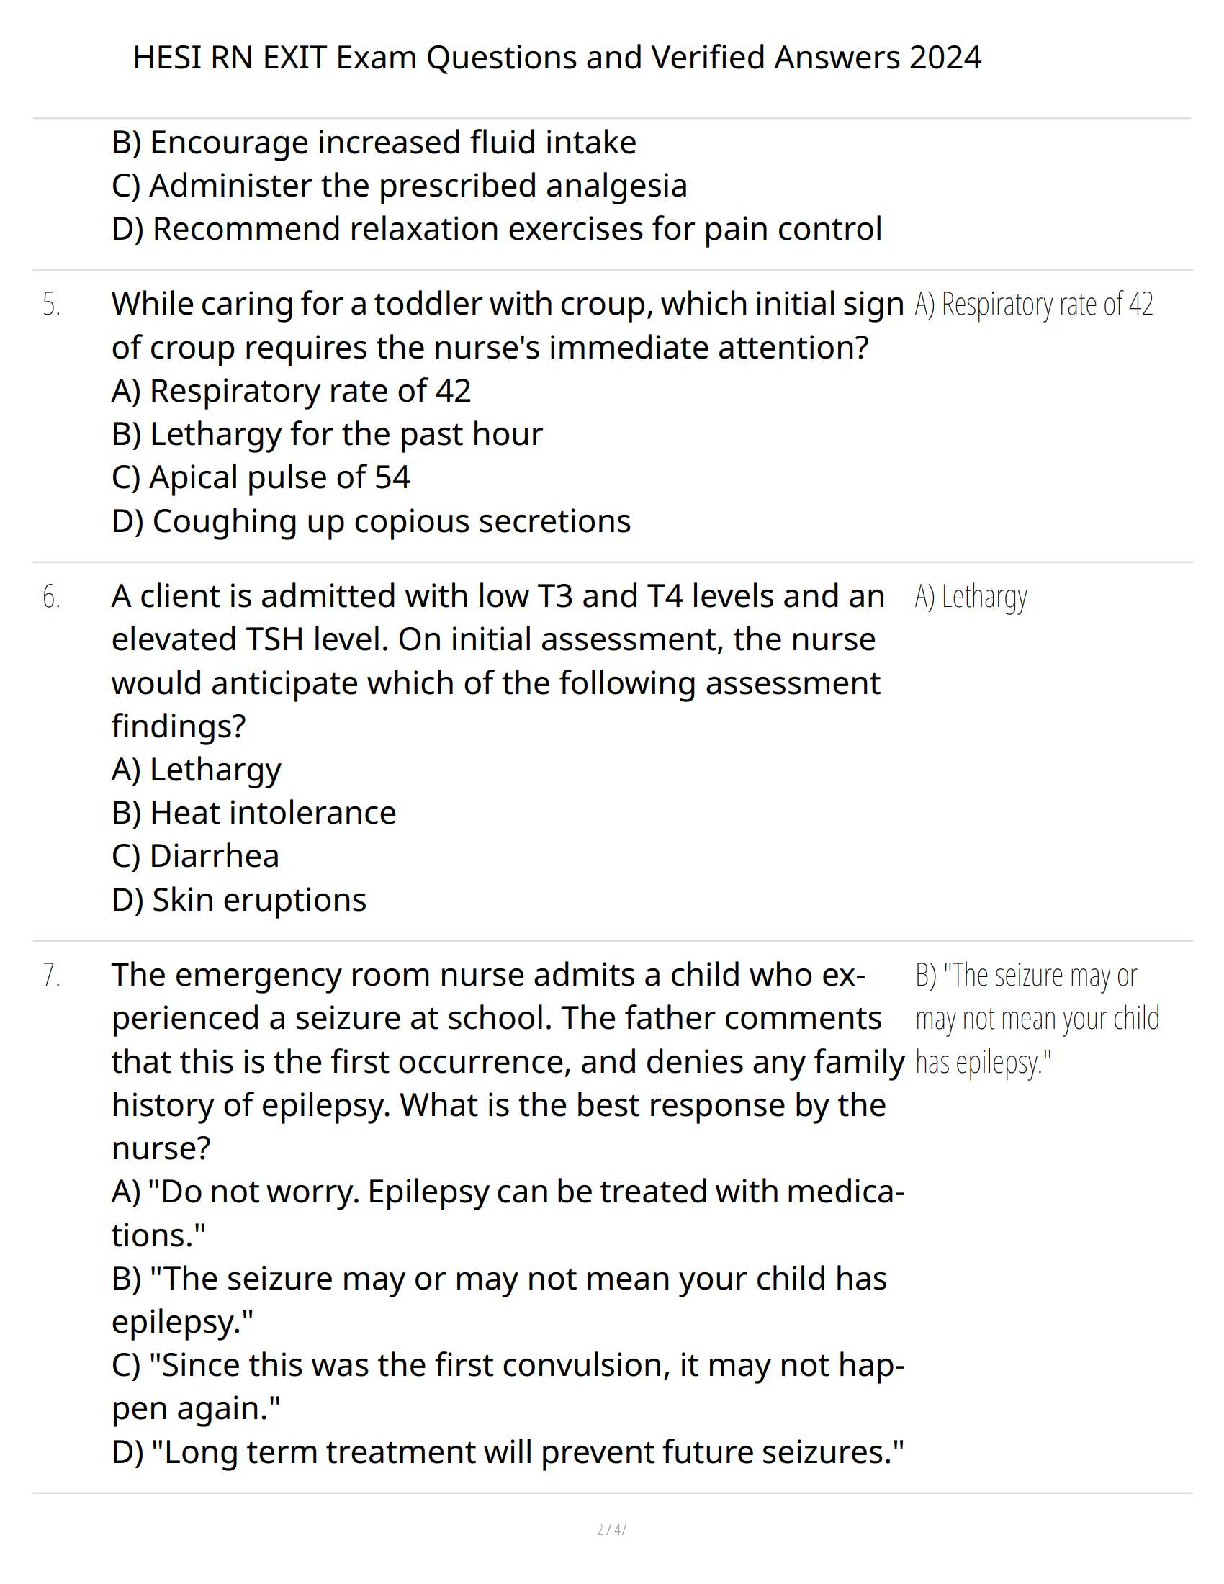Select option A) Lethargy under question 6

click(x=196, y=770)
